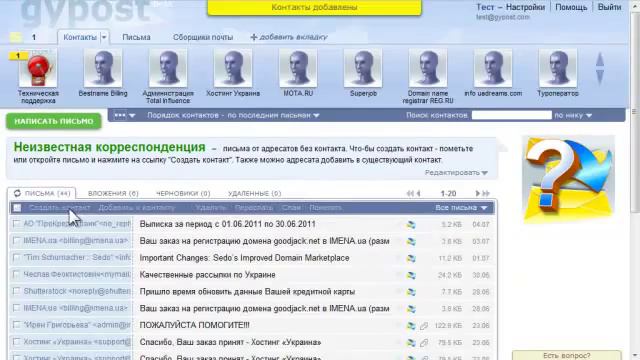This screenshot has width=640, height=360.
Task: Click the refresh icon on Письма tab
Action: (17, 193)
